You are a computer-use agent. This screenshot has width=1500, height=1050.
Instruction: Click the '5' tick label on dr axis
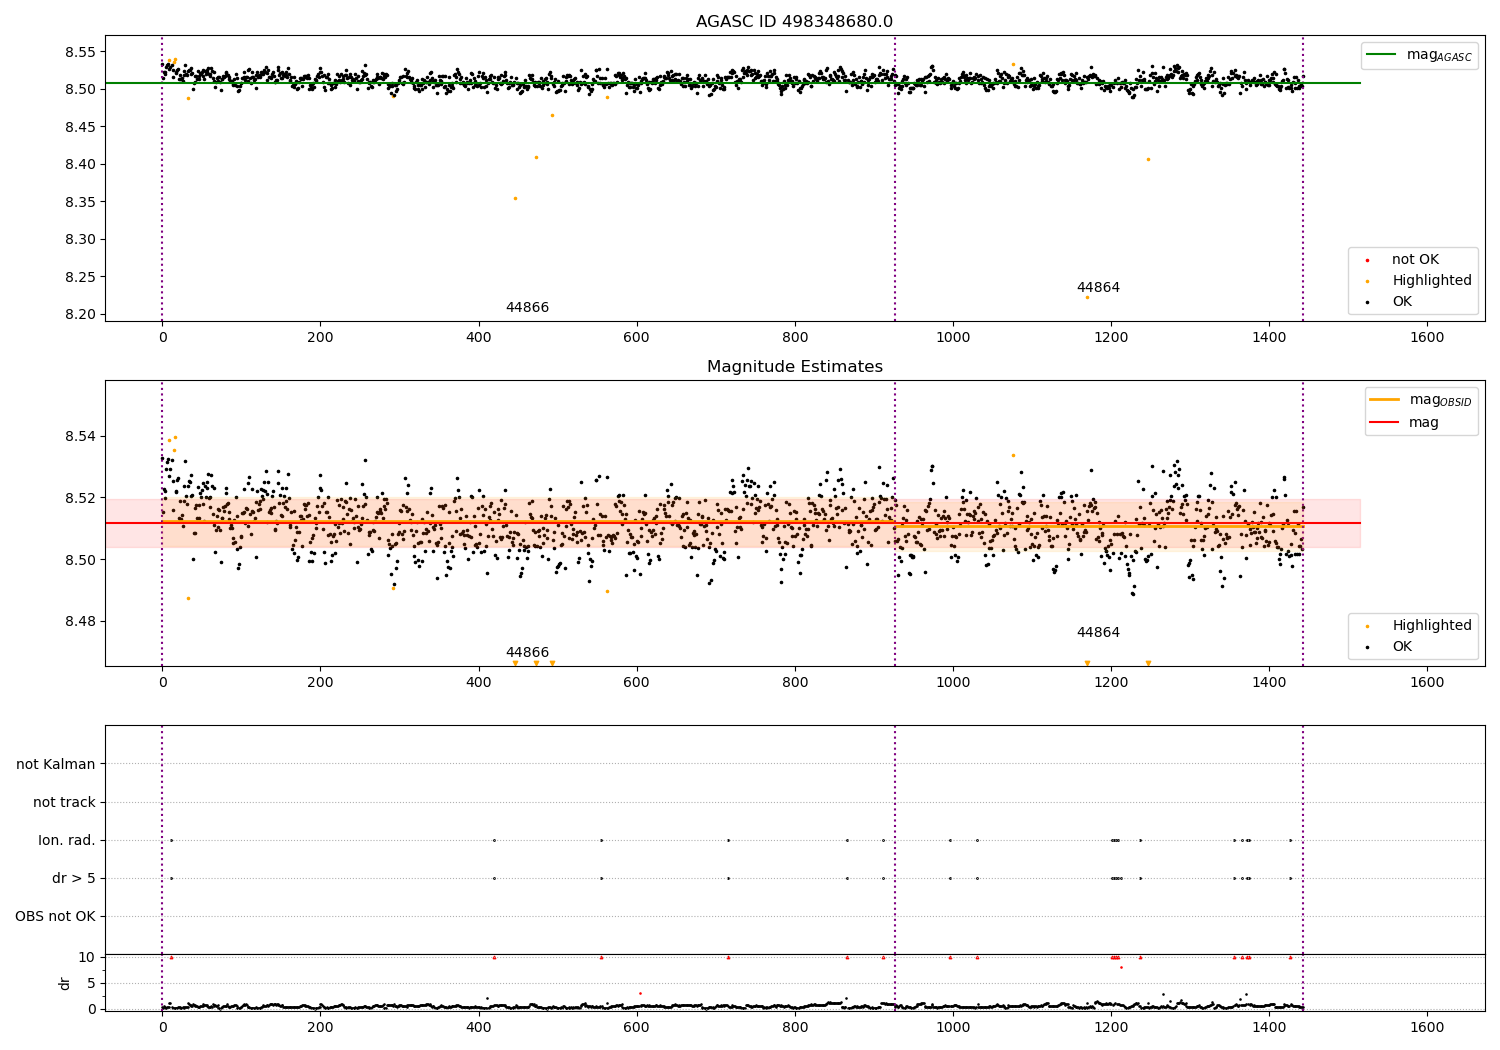(x=92, y=984)
